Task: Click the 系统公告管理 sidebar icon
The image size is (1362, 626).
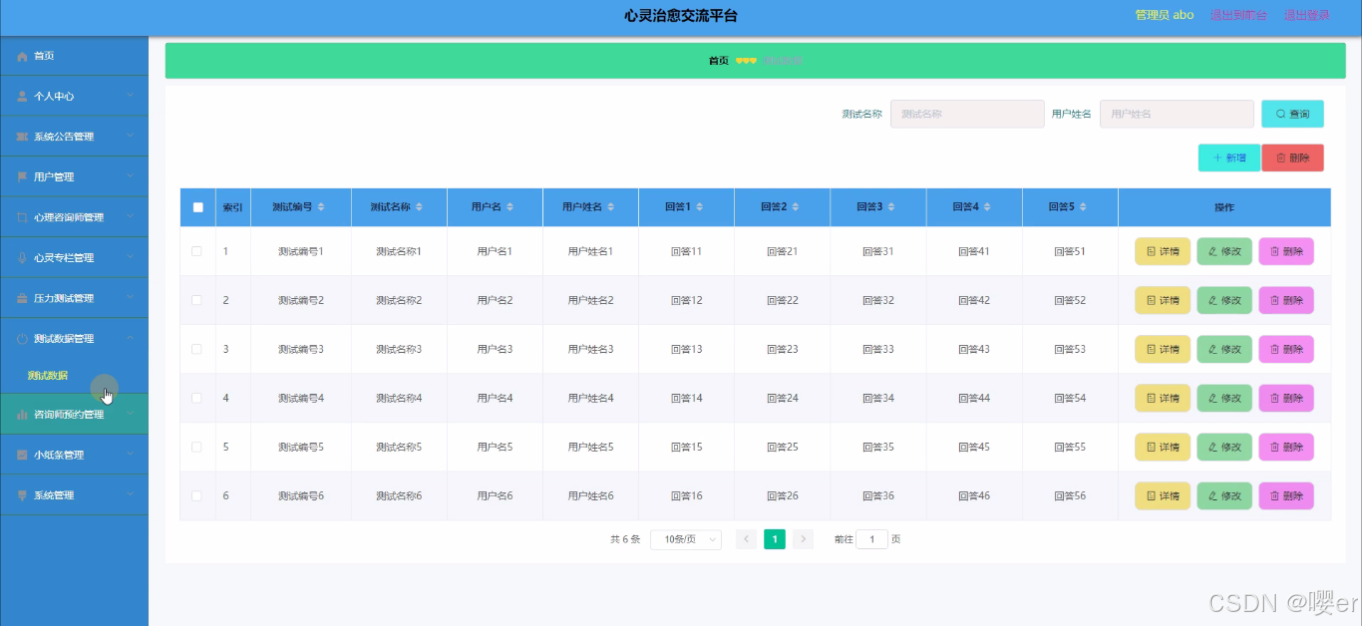Action: 22,136
